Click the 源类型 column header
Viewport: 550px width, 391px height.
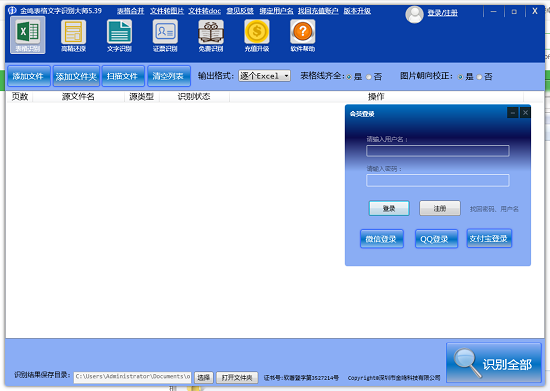coord(142,96)
